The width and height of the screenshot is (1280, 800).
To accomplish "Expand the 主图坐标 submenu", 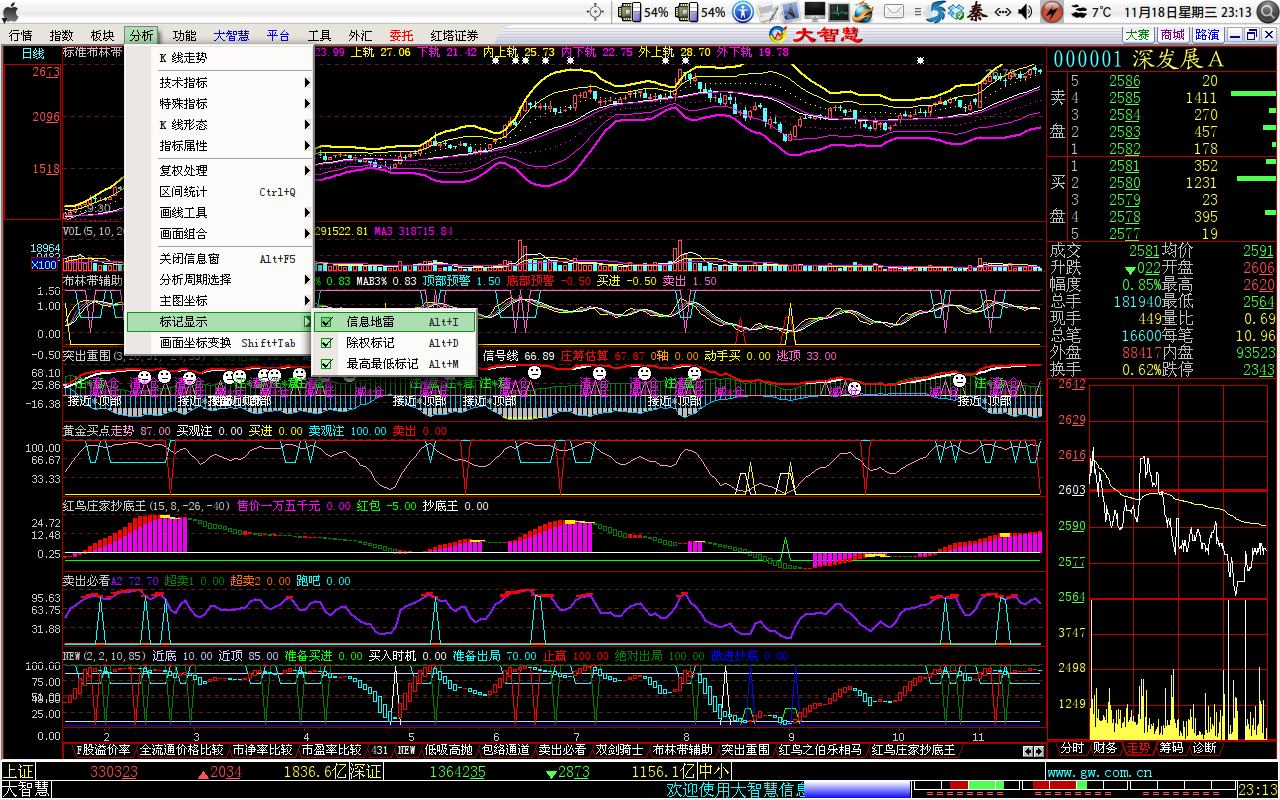I will click(220, 301).
